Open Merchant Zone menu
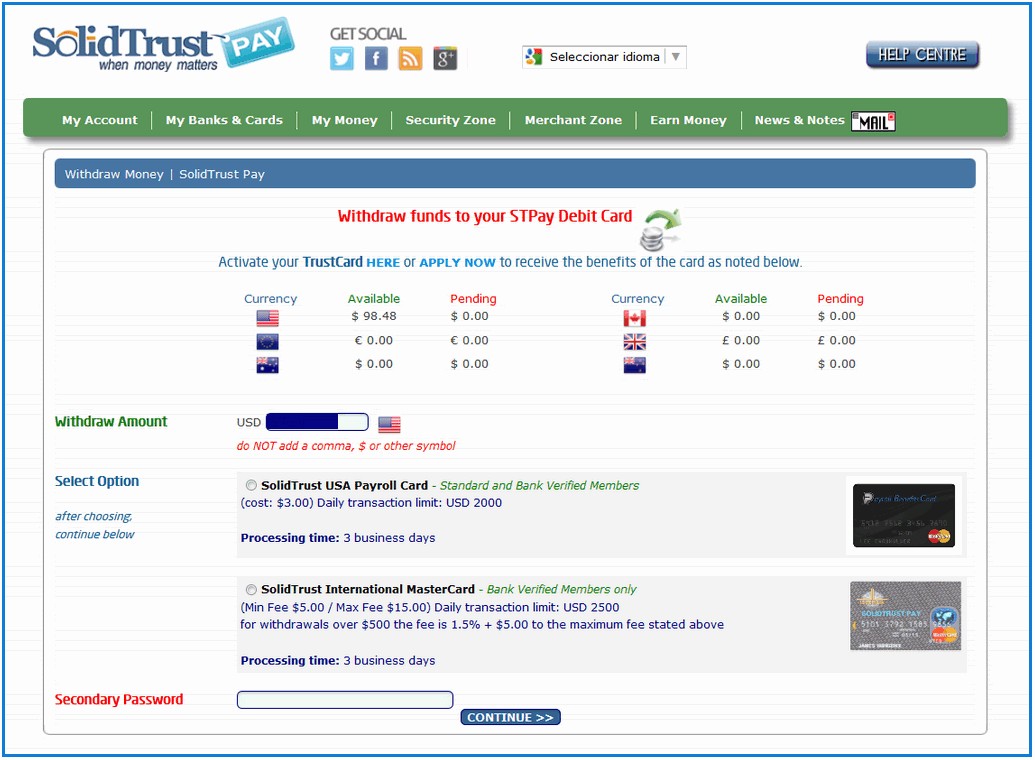This screenshot has height=760, width=1035. point(573,120)
